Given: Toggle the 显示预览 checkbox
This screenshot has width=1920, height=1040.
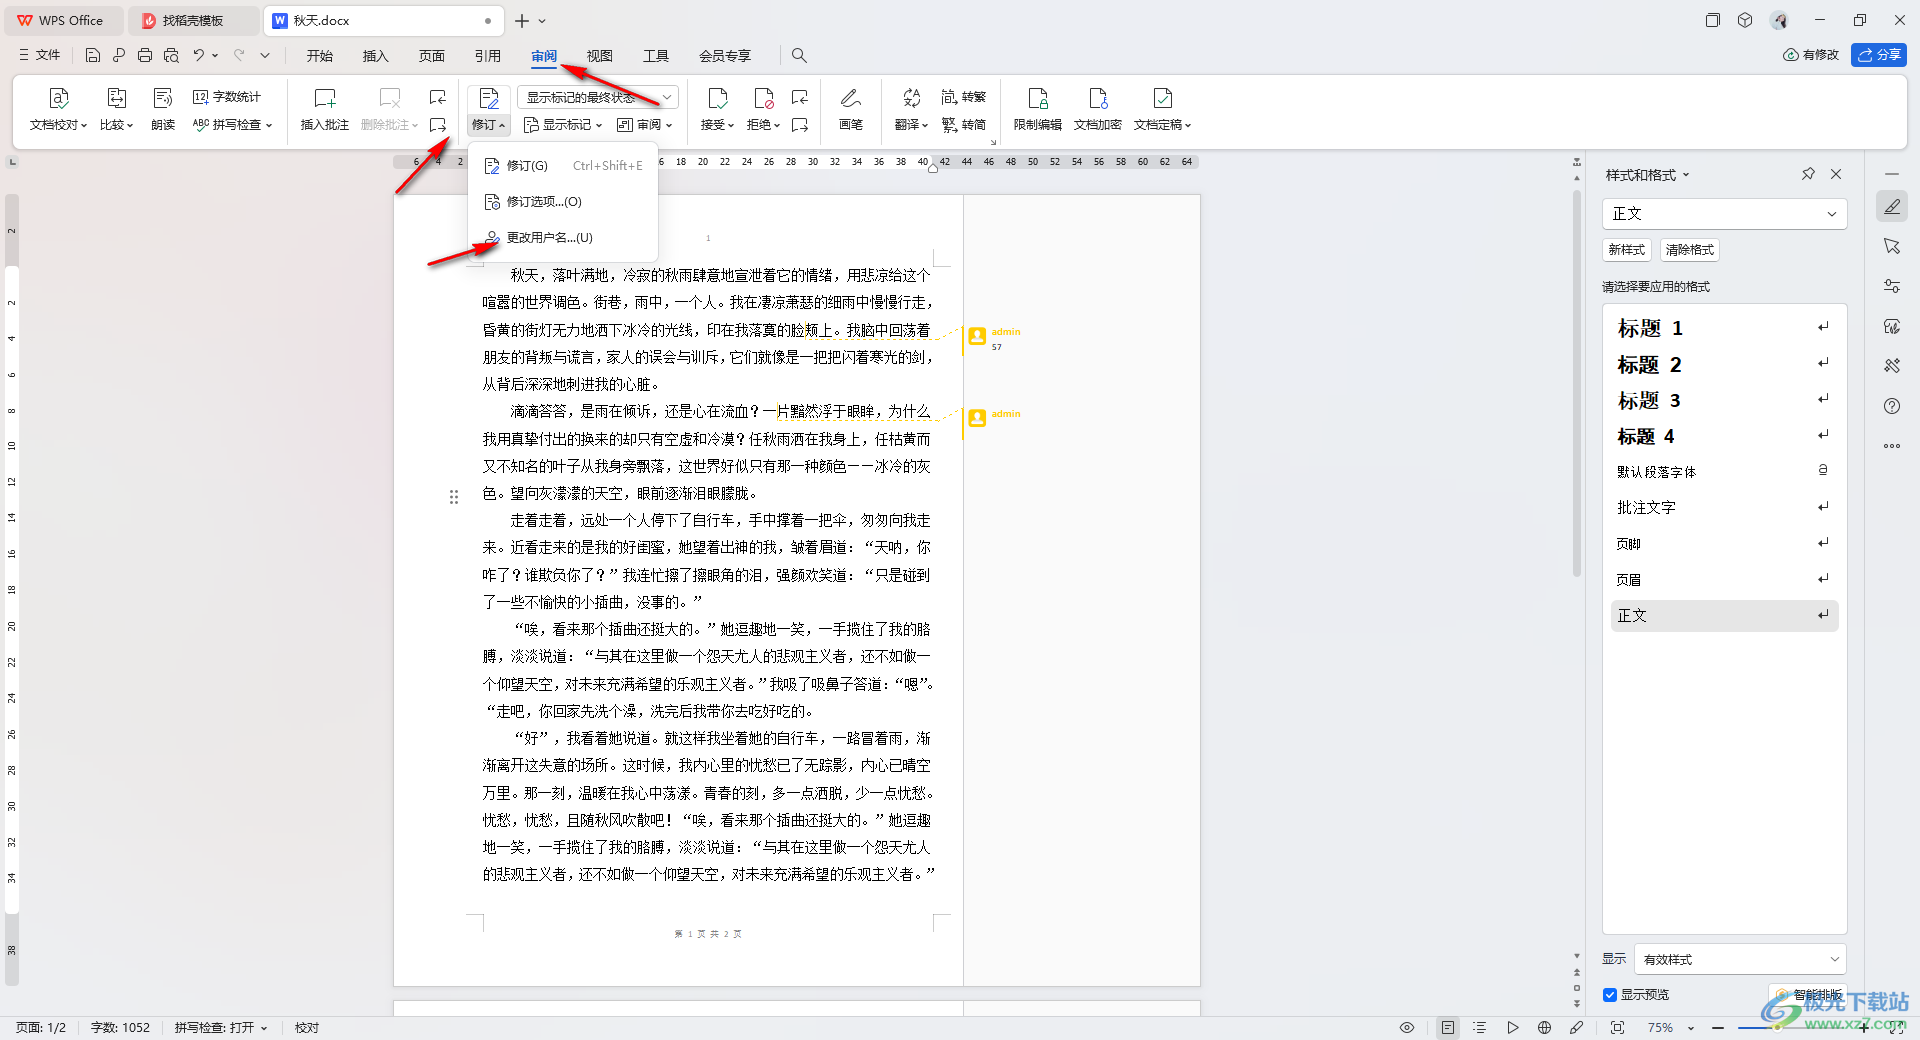Looking at the screenshot, I should 1610,995.
